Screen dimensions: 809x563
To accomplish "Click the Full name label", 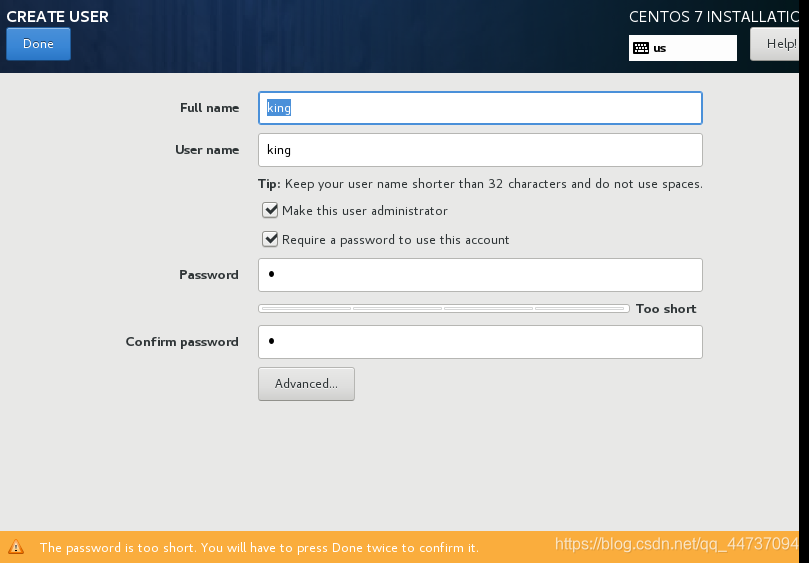I will pos(209,108).
